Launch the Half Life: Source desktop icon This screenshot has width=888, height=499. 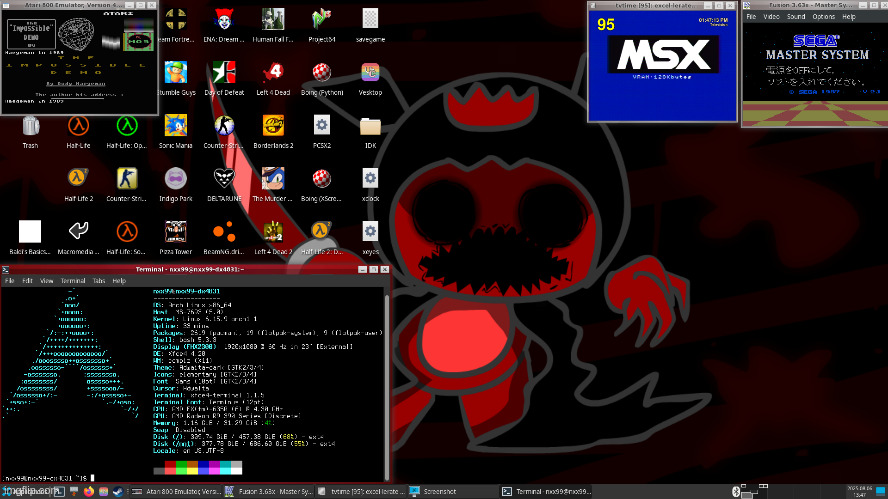point(127,232)
